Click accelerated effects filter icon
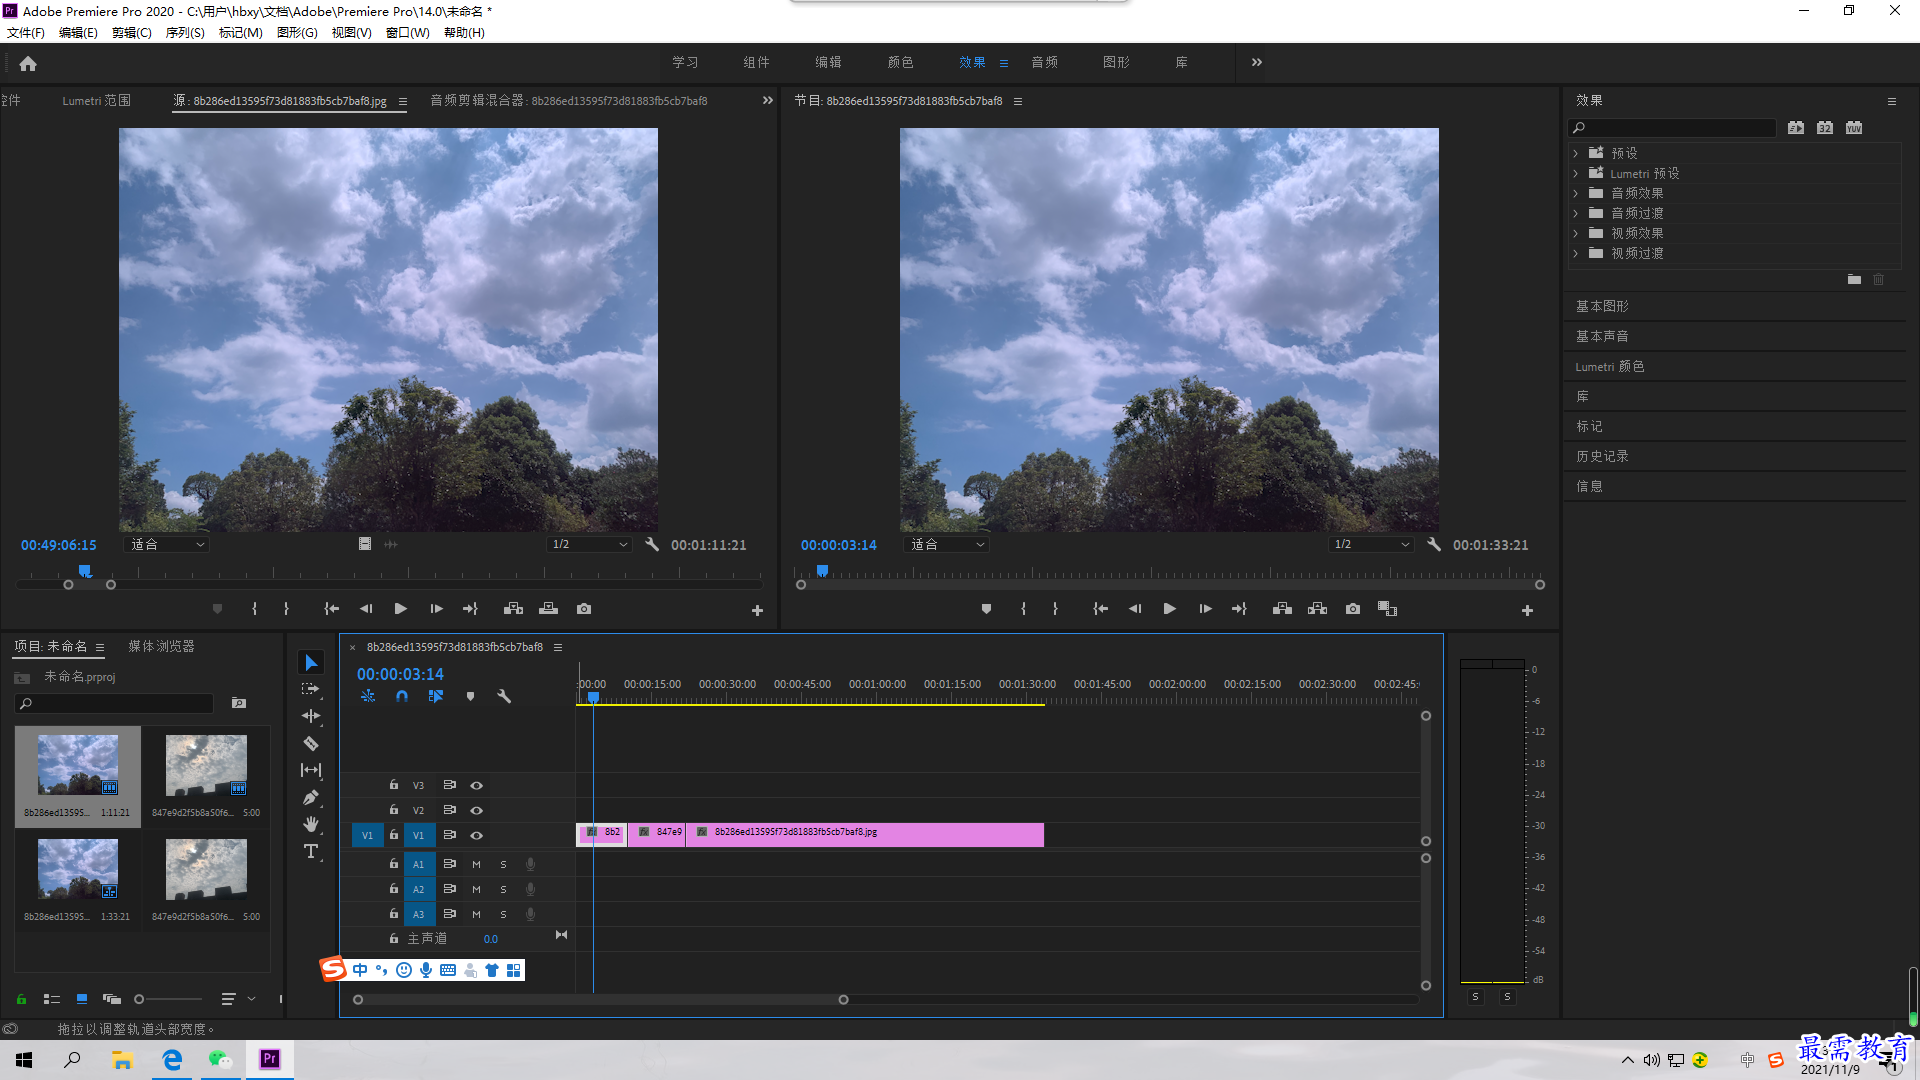 (1796, 127)
